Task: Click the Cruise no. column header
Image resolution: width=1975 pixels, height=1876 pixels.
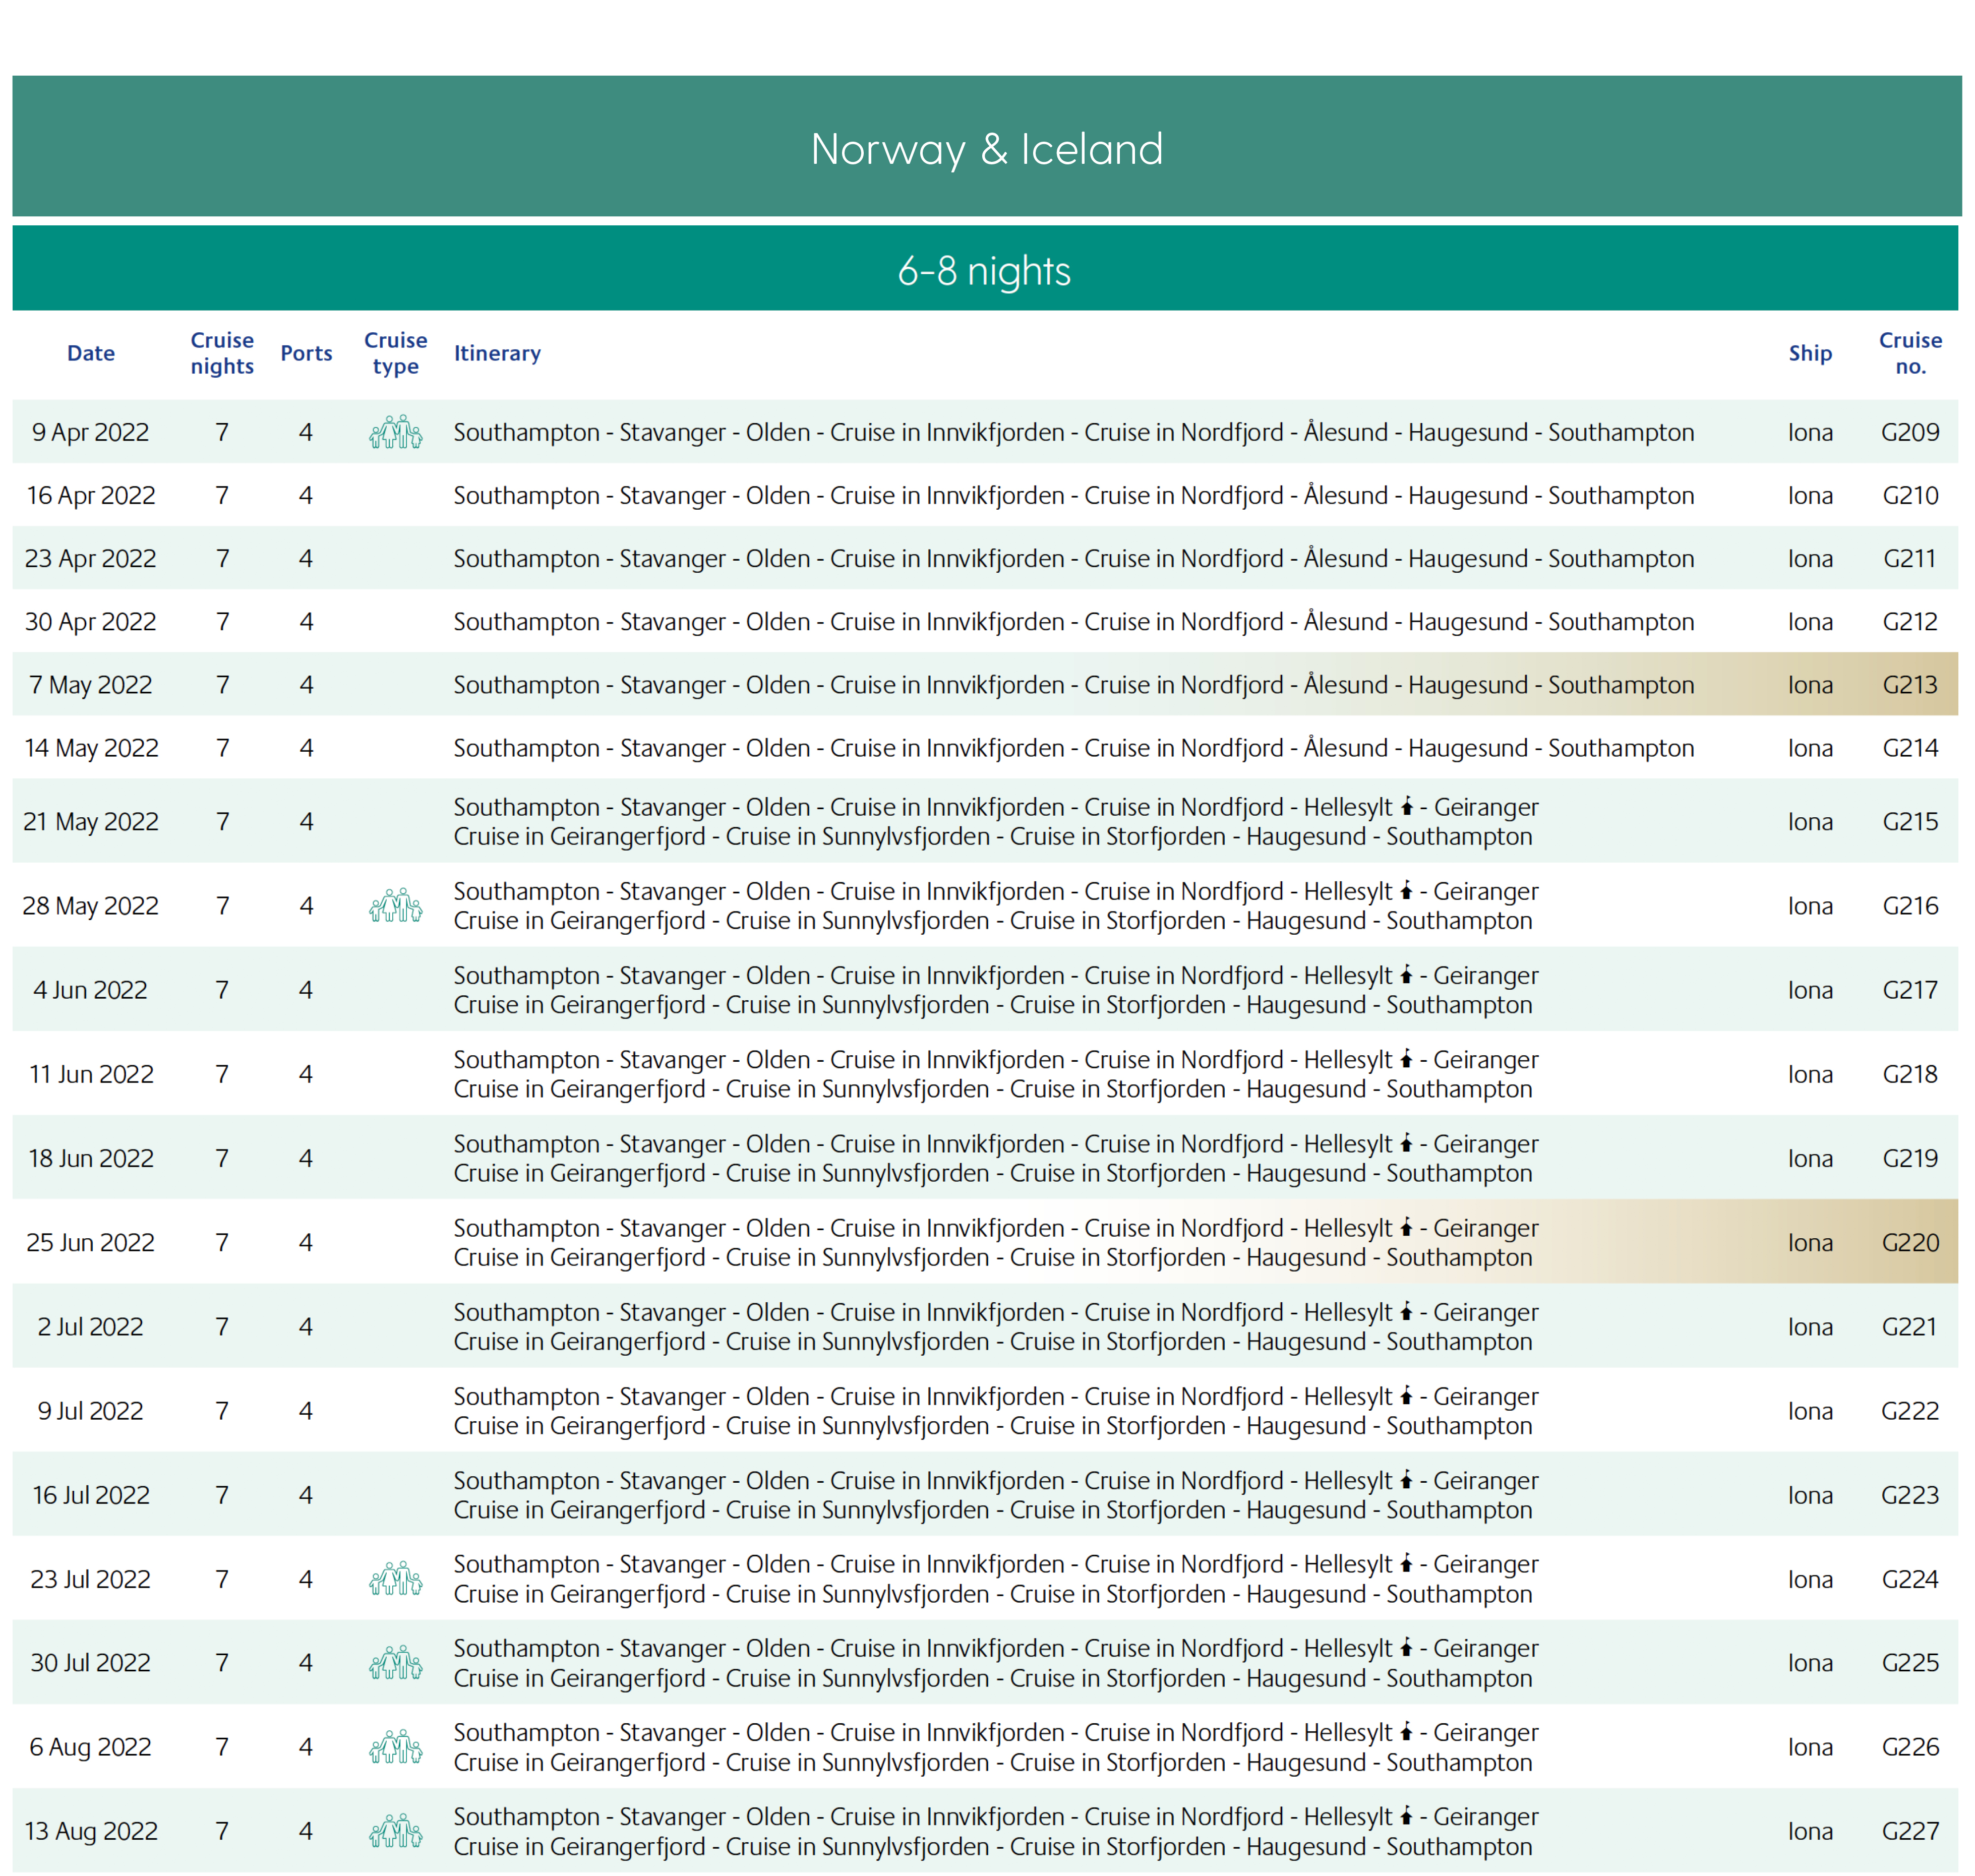Action: coord(1910,353)
